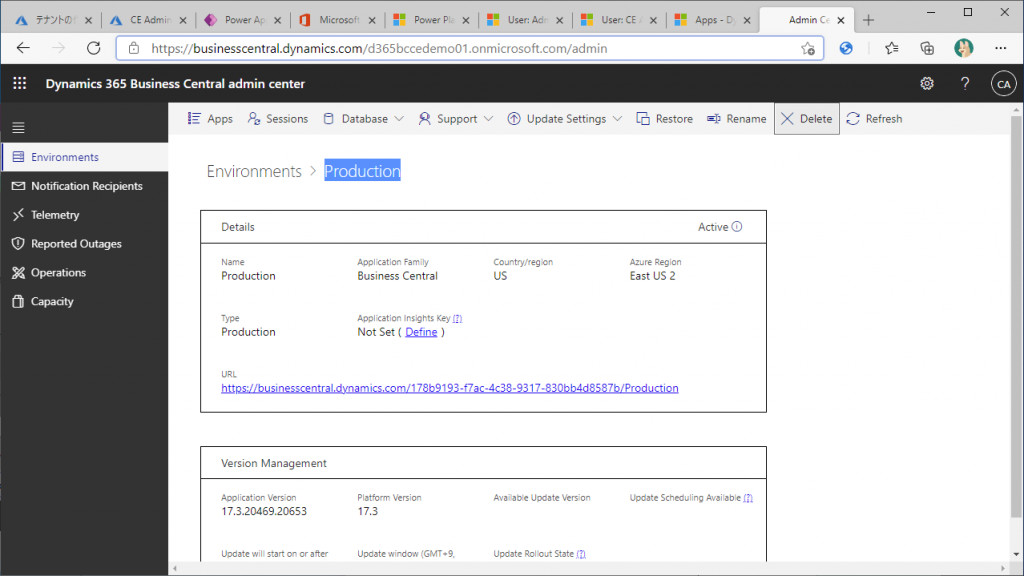
Task: Click the Dynamics 365 Business Central admin center title
Action: [175, 84]
